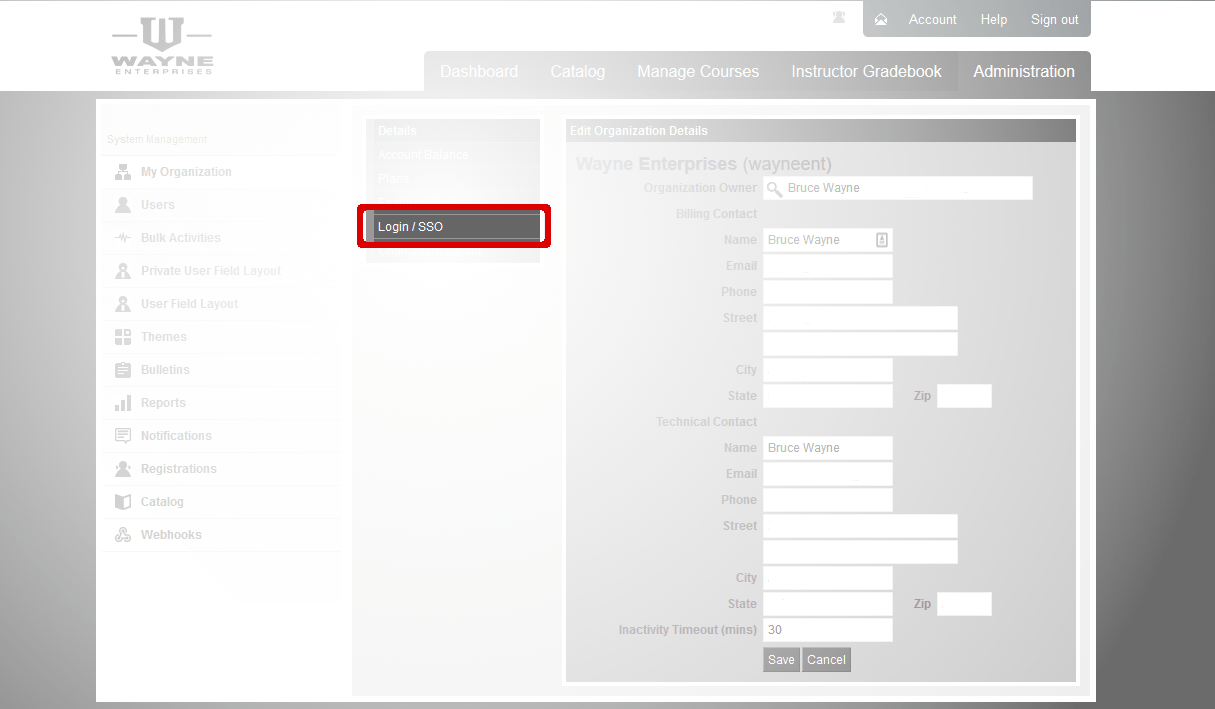Switch to the Administration tab
1215x709 pixels.
click(1023, 71)
